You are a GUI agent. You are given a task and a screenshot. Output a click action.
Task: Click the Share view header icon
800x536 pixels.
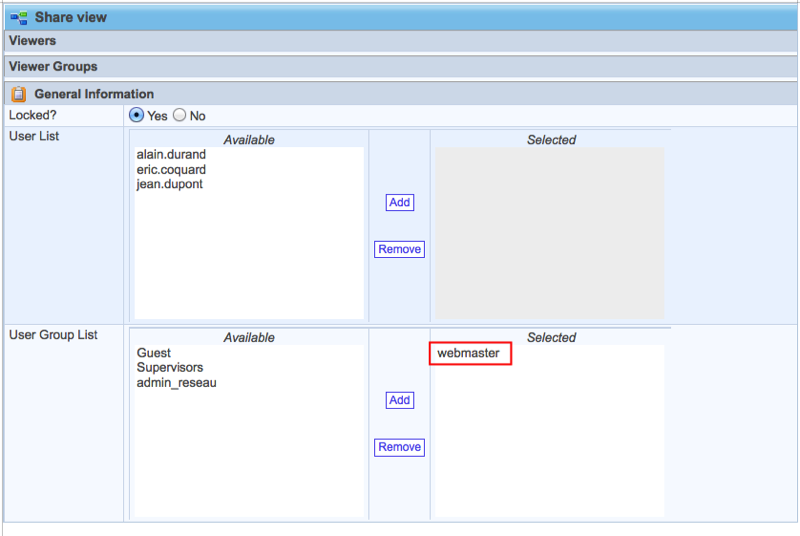coord(19,17)
